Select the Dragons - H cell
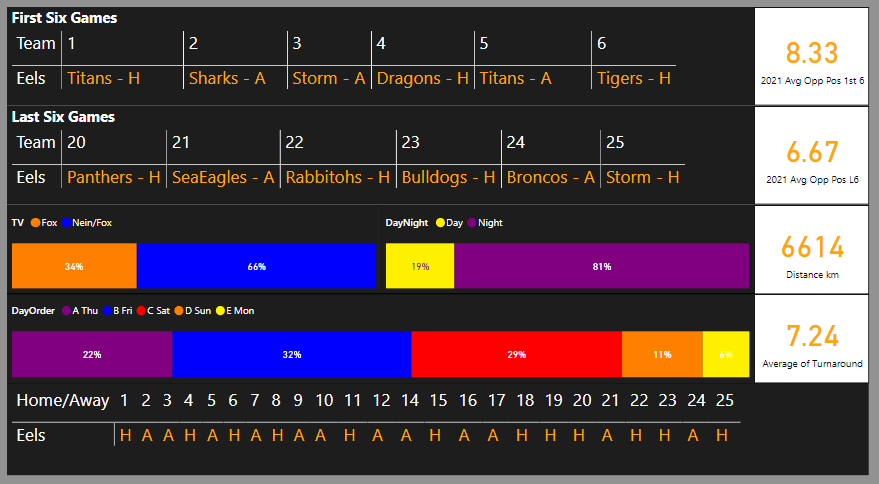Screen dimensions: 879x484 click(423, 78)
